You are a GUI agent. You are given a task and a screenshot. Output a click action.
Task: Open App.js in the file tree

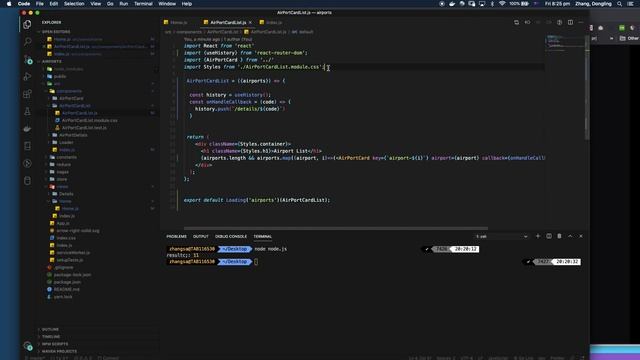pos(63,223)
